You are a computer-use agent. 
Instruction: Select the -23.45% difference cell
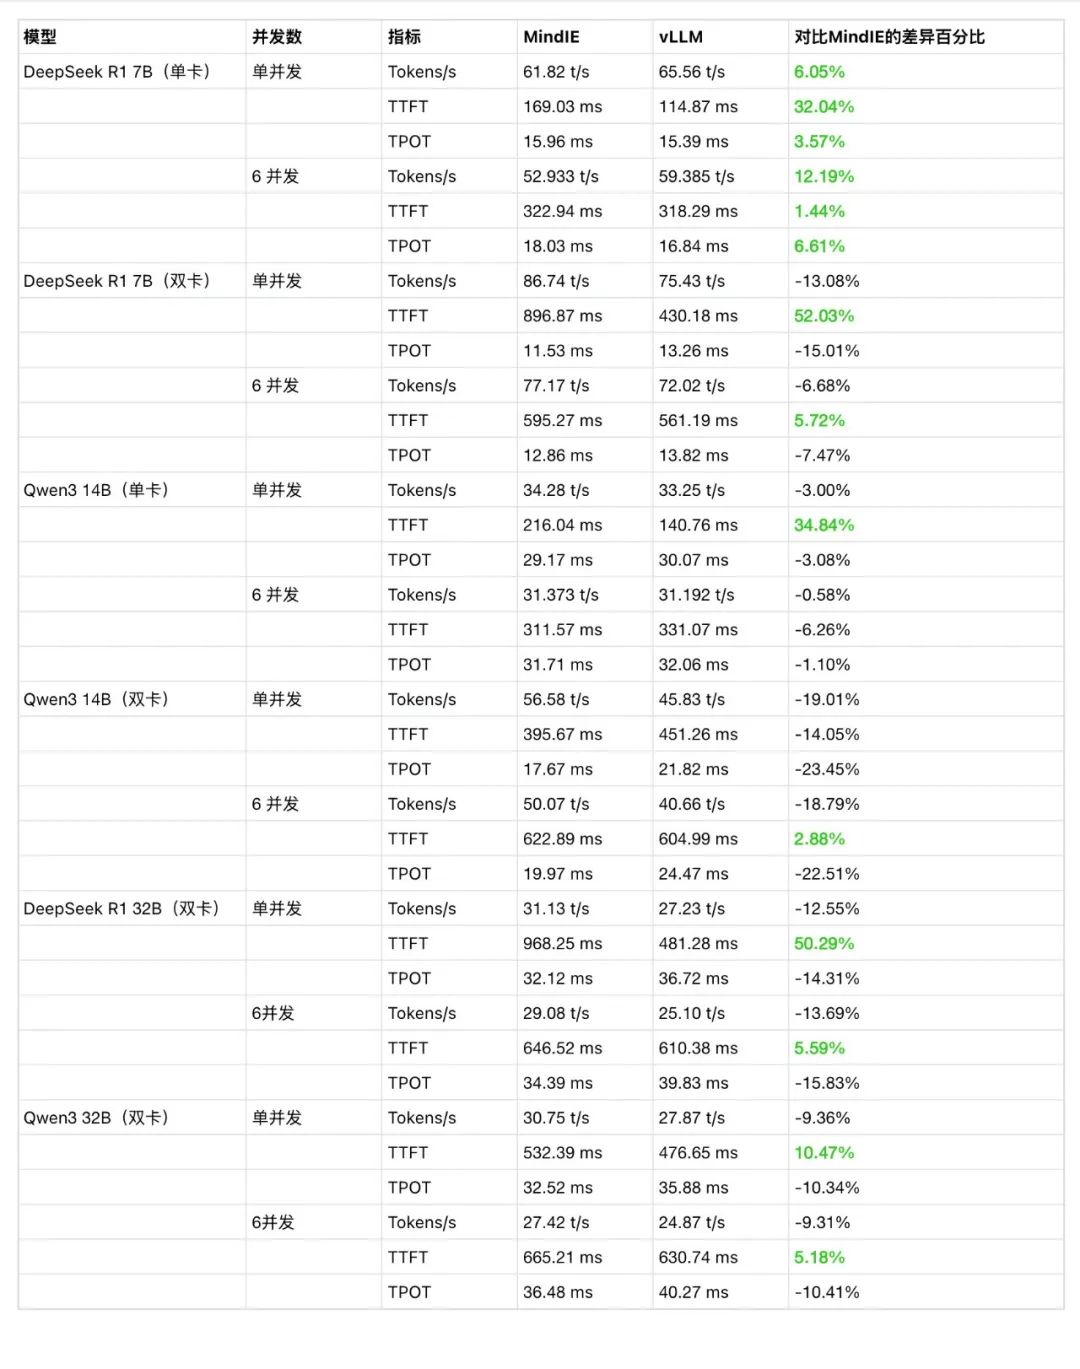[x=827, y=769]
